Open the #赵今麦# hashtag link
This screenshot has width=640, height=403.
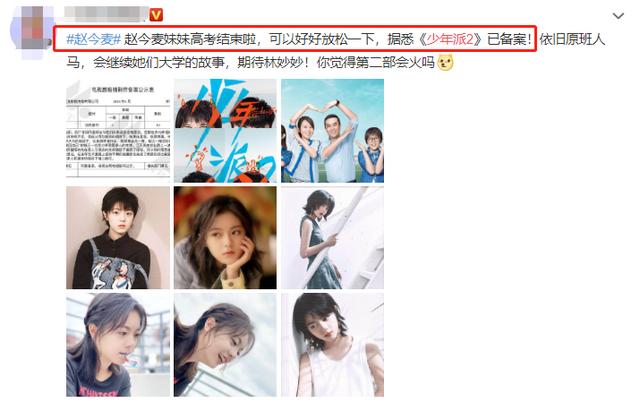coord(93,40)
